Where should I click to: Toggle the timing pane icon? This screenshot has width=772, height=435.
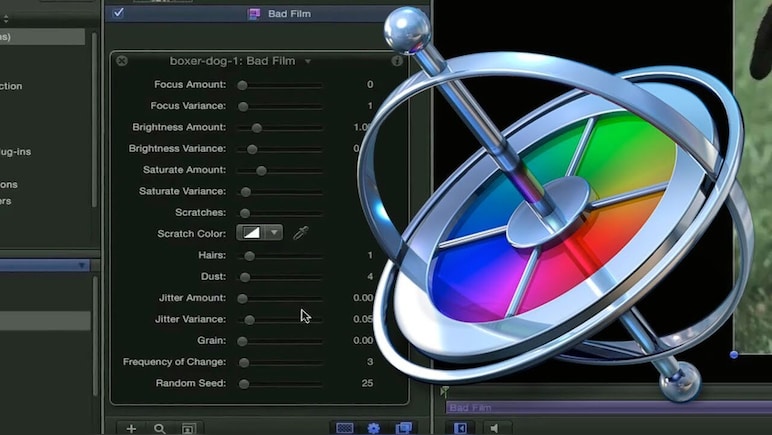(461, 428)
